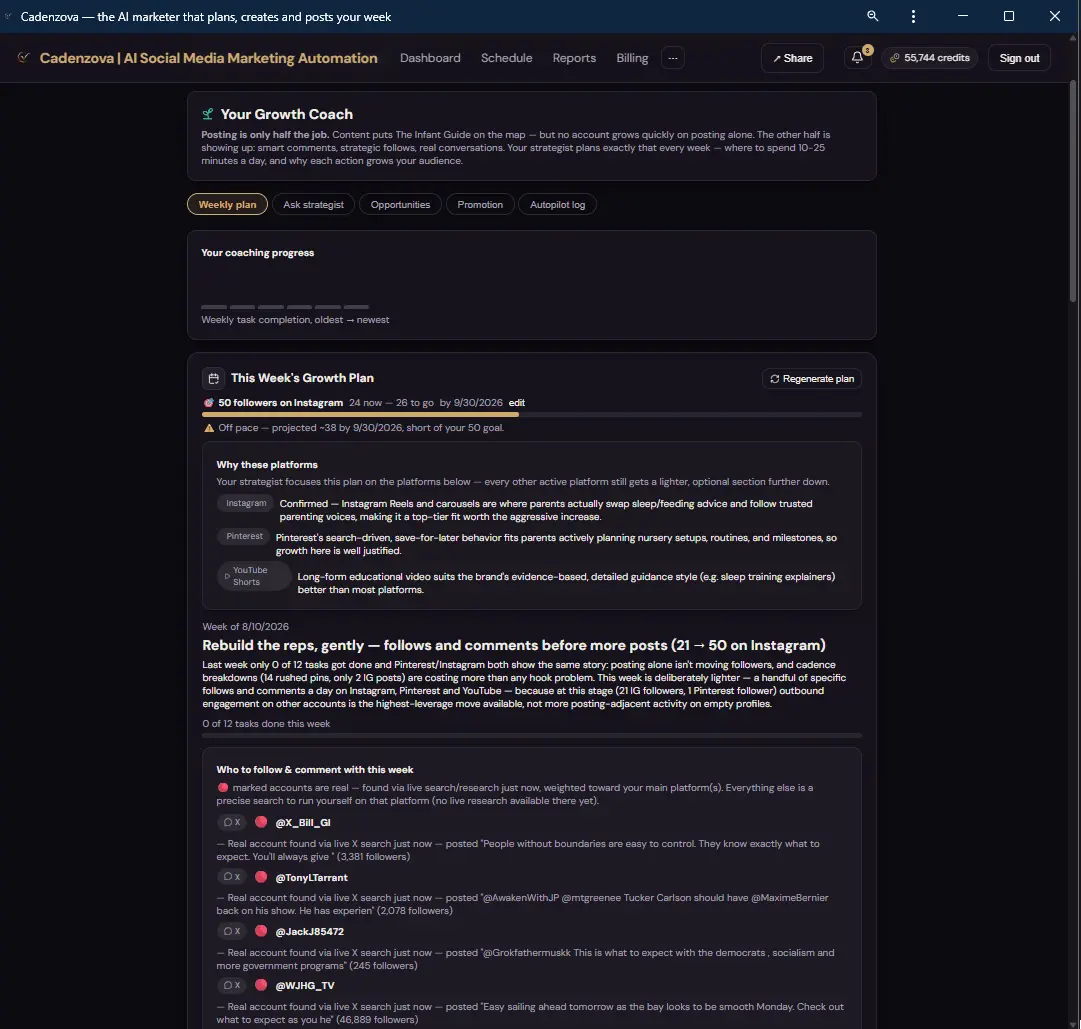Click the Sign out button

(x=1020, y=59)
